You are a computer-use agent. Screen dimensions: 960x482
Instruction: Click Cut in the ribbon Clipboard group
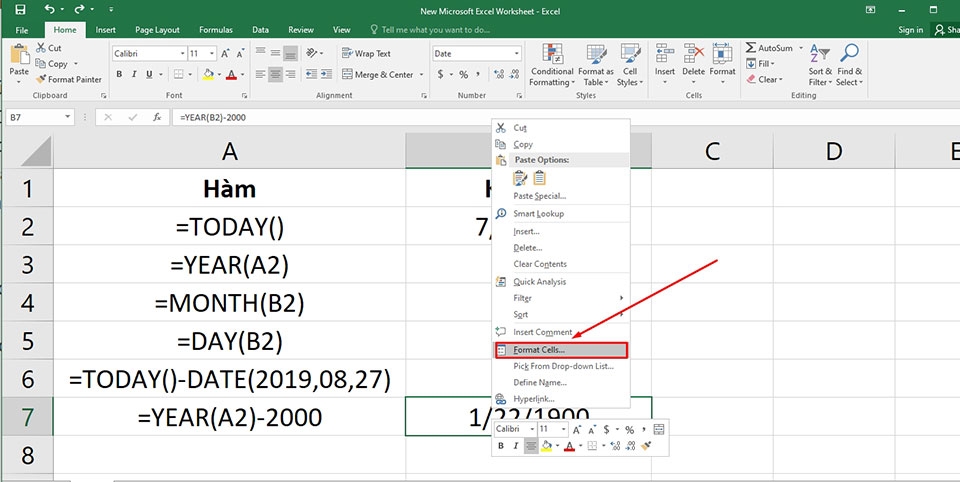(49, 48)
